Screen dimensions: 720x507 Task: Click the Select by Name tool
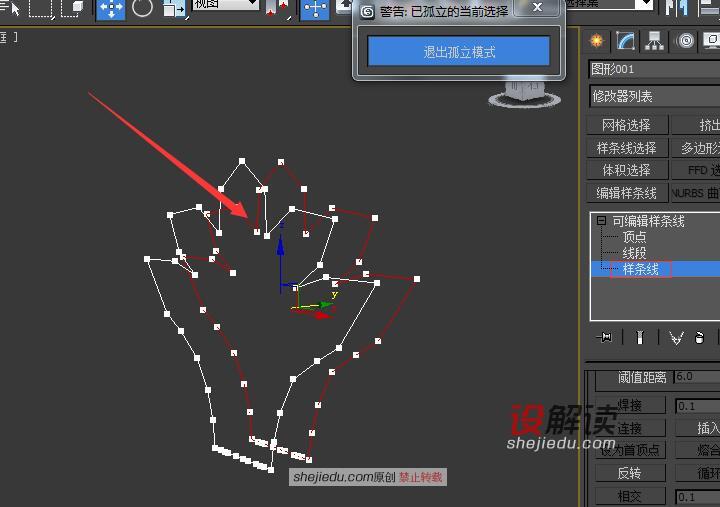[9, 7]
